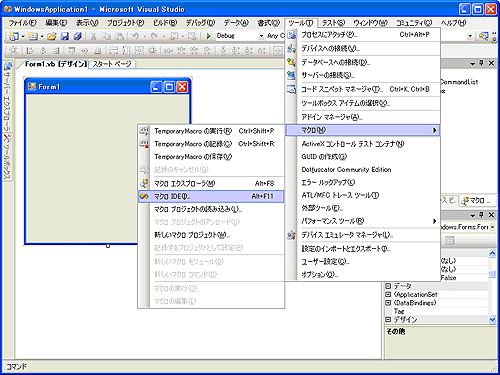Select the Form1.vb [デザイン] tab

click(56, 64)
